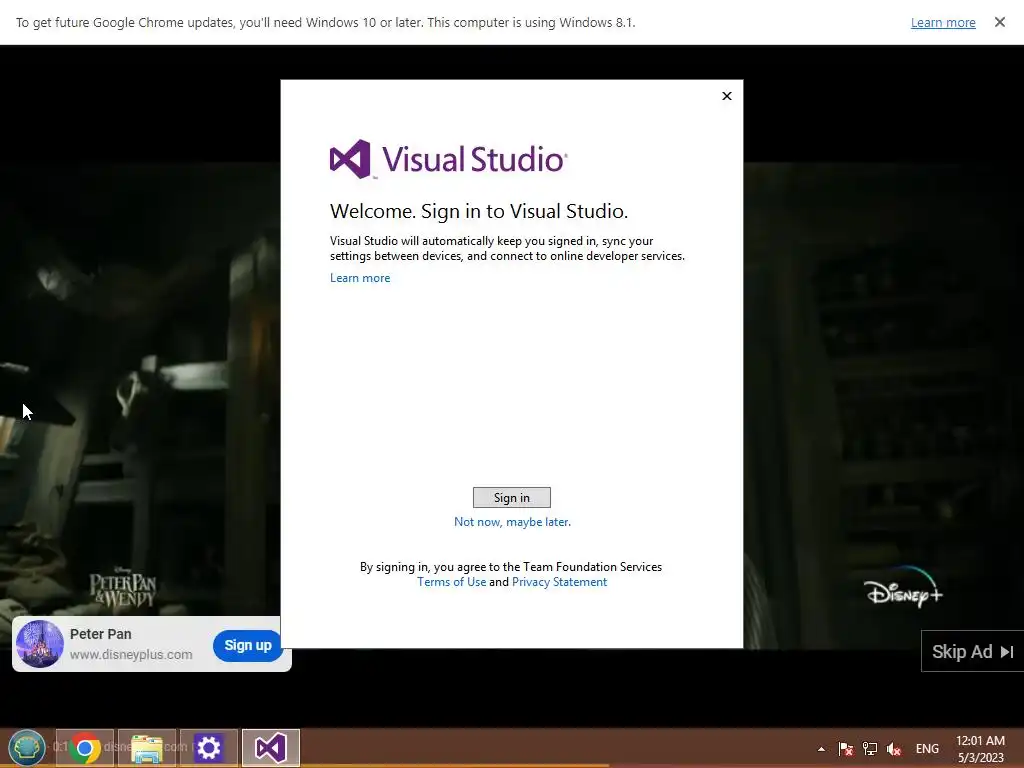Open network status tray icon
The height and width of the screenshot is (768, 1024).
coord(870,748)
